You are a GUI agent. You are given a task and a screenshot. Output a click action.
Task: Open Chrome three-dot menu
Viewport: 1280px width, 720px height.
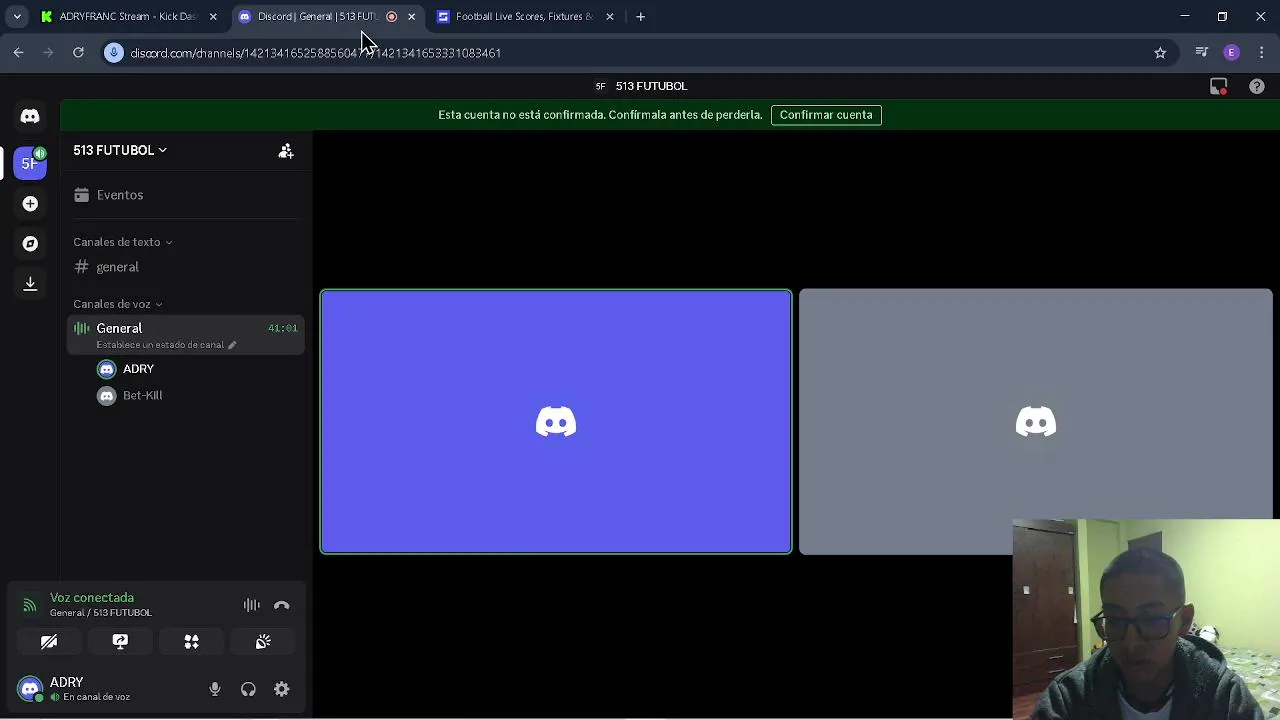[x=1262, y=53]
